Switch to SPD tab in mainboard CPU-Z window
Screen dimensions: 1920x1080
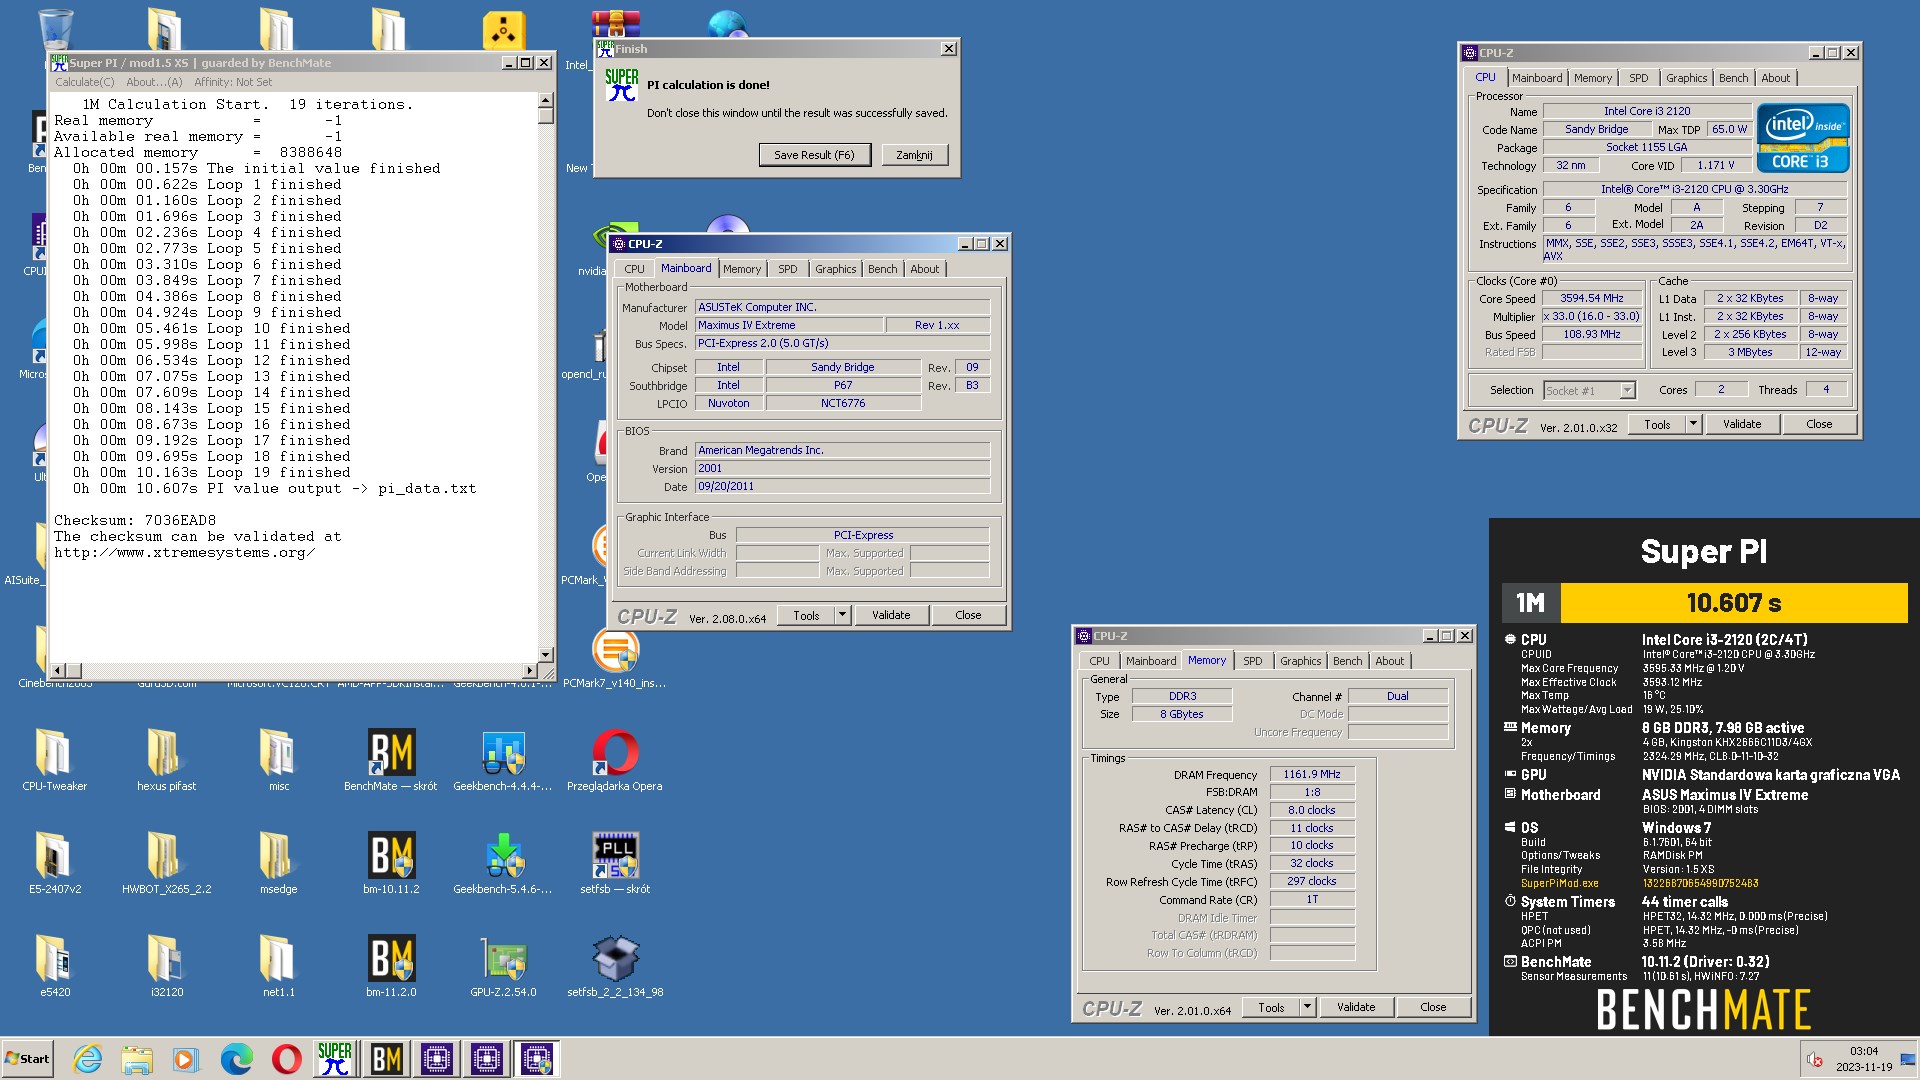click(788, 269)
